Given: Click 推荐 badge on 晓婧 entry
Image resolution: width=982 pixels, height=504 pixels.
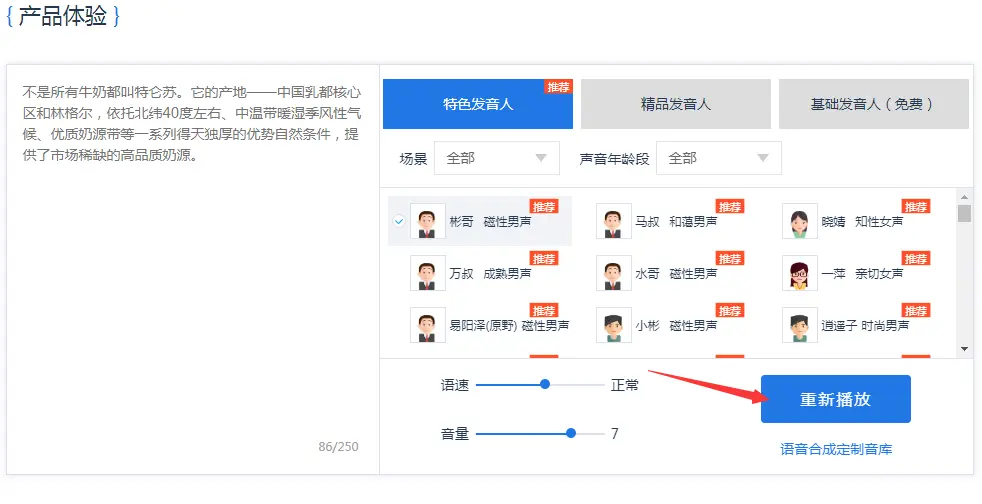Looking at the screenshot, I should pos(916,206).
